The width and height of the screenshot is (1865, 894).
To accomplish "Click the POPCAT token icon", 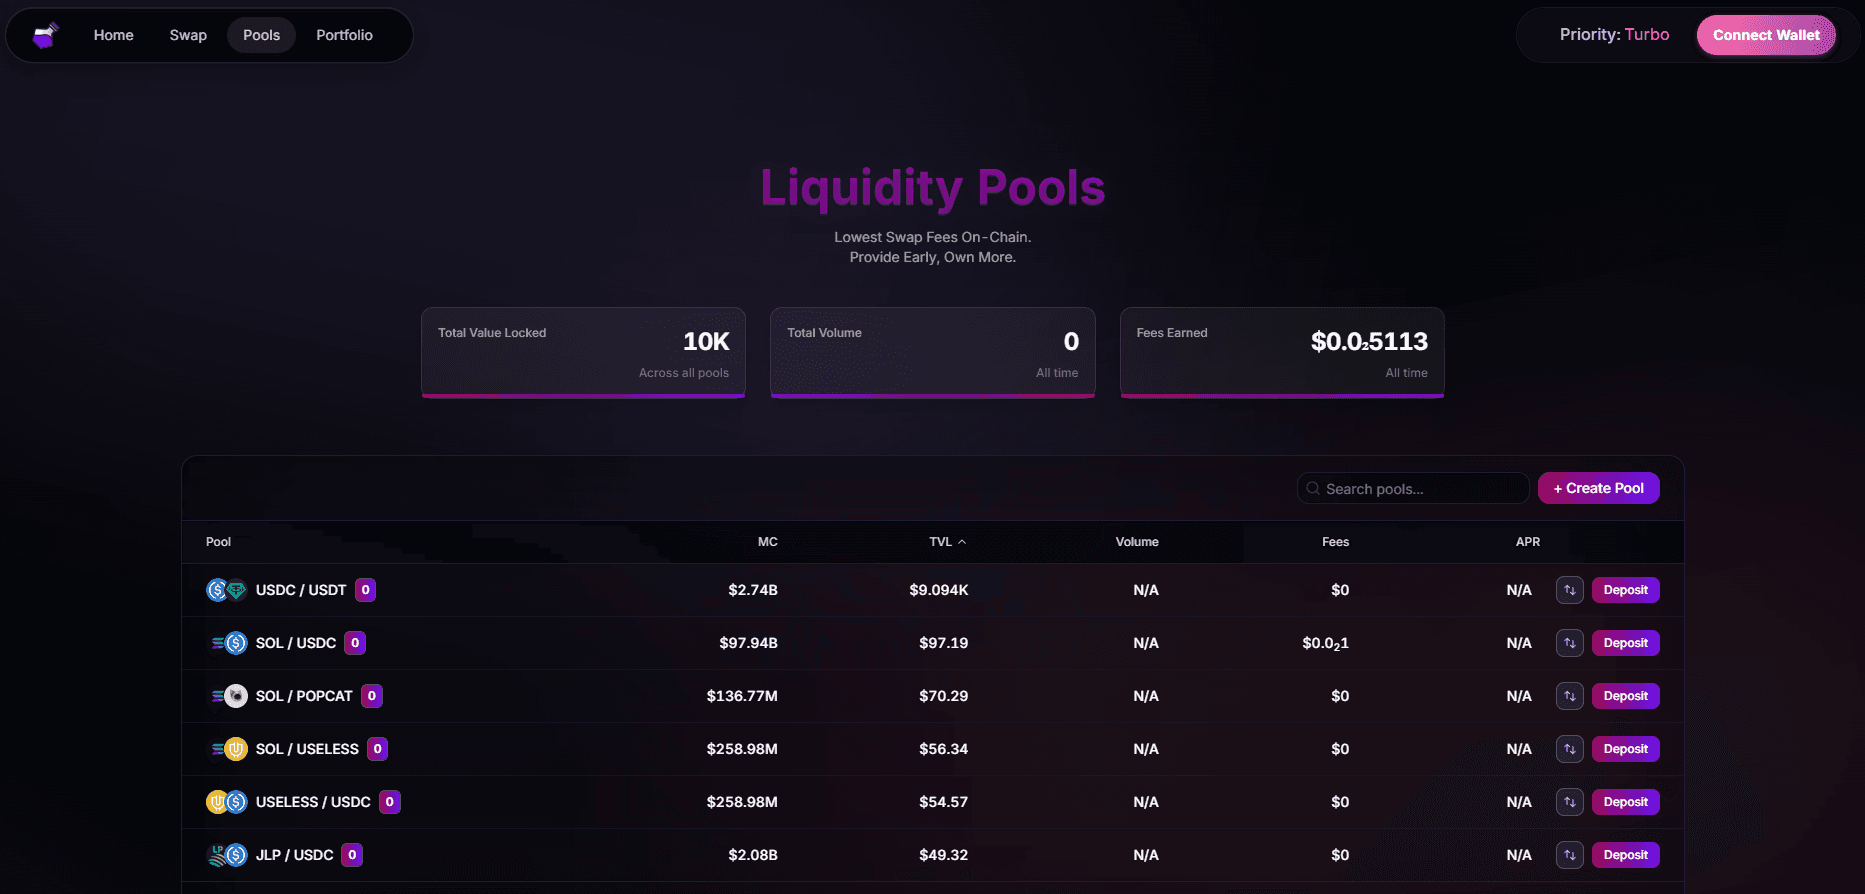I will pyautogui.click(x=238, y=696).
